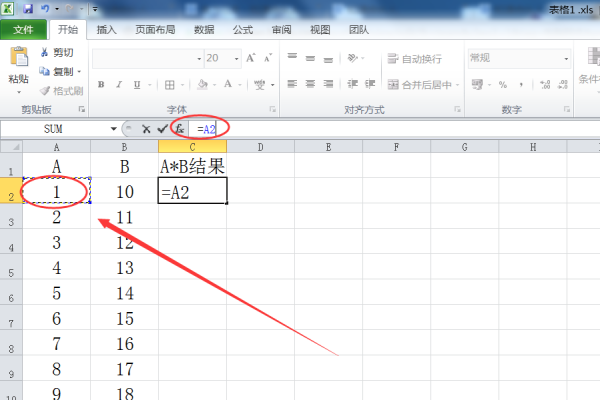Click the phonetic guide 變 icon
The width and height of the screenshot is (600, 400).
point(259,85)
